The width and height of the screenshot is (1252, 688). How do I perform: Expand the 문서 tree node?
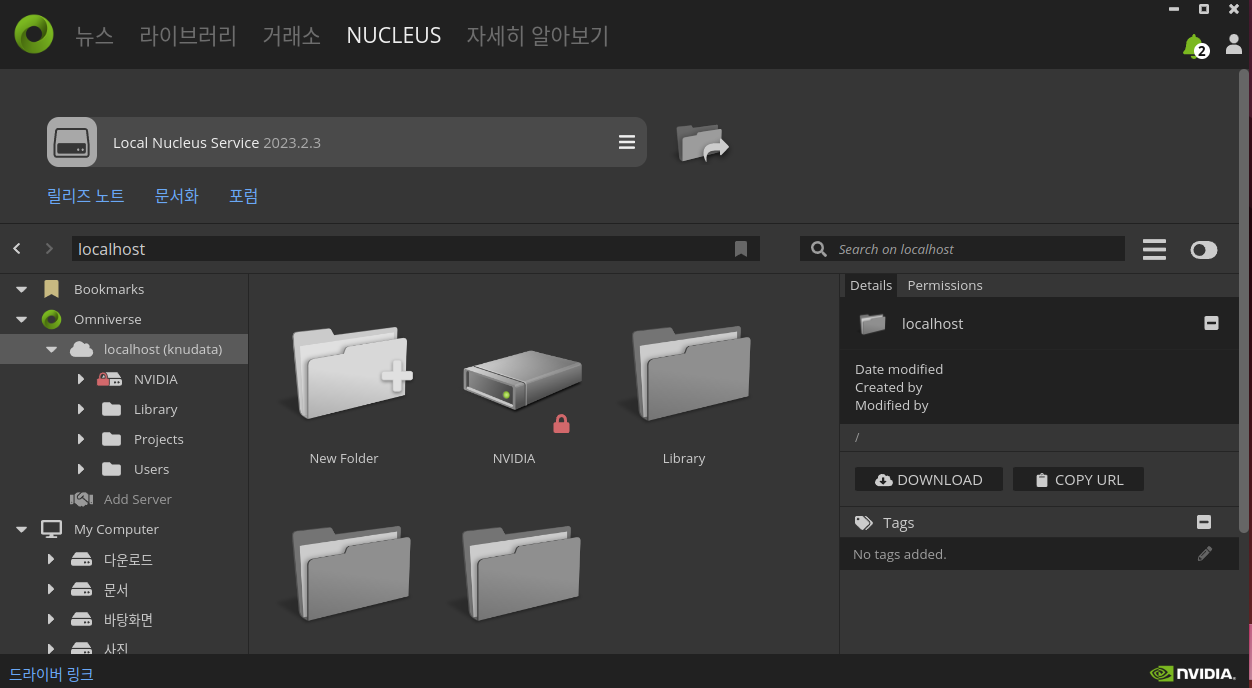(51, 589)
